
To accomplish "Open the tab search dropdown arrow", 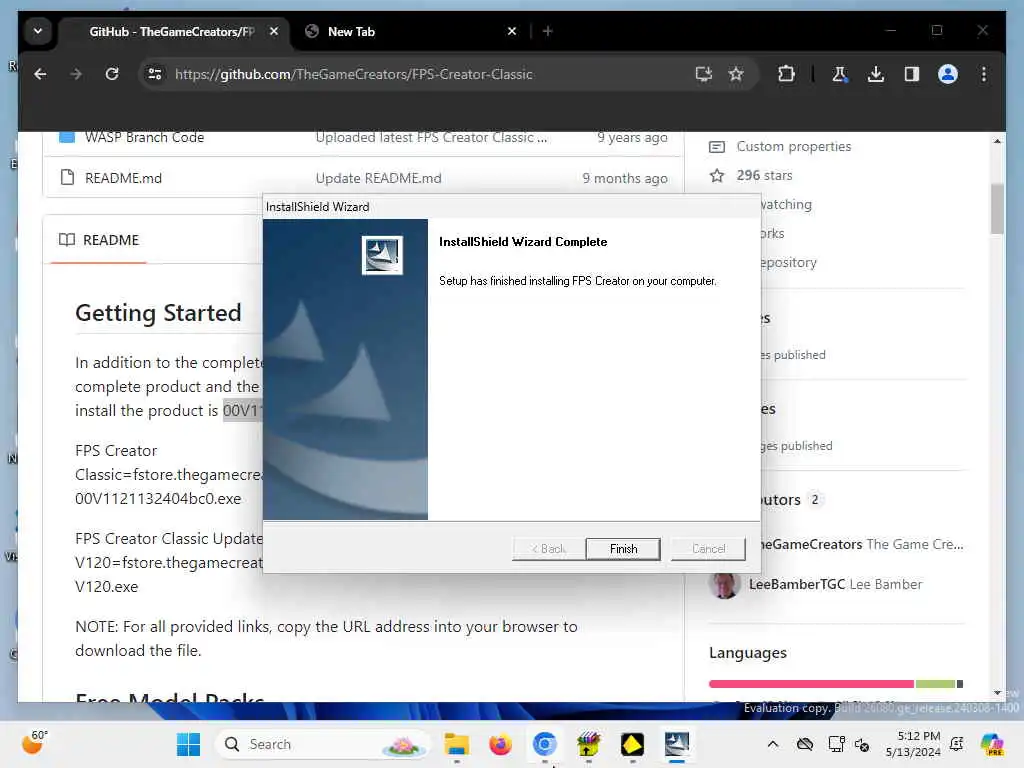I will click(38, 31).
